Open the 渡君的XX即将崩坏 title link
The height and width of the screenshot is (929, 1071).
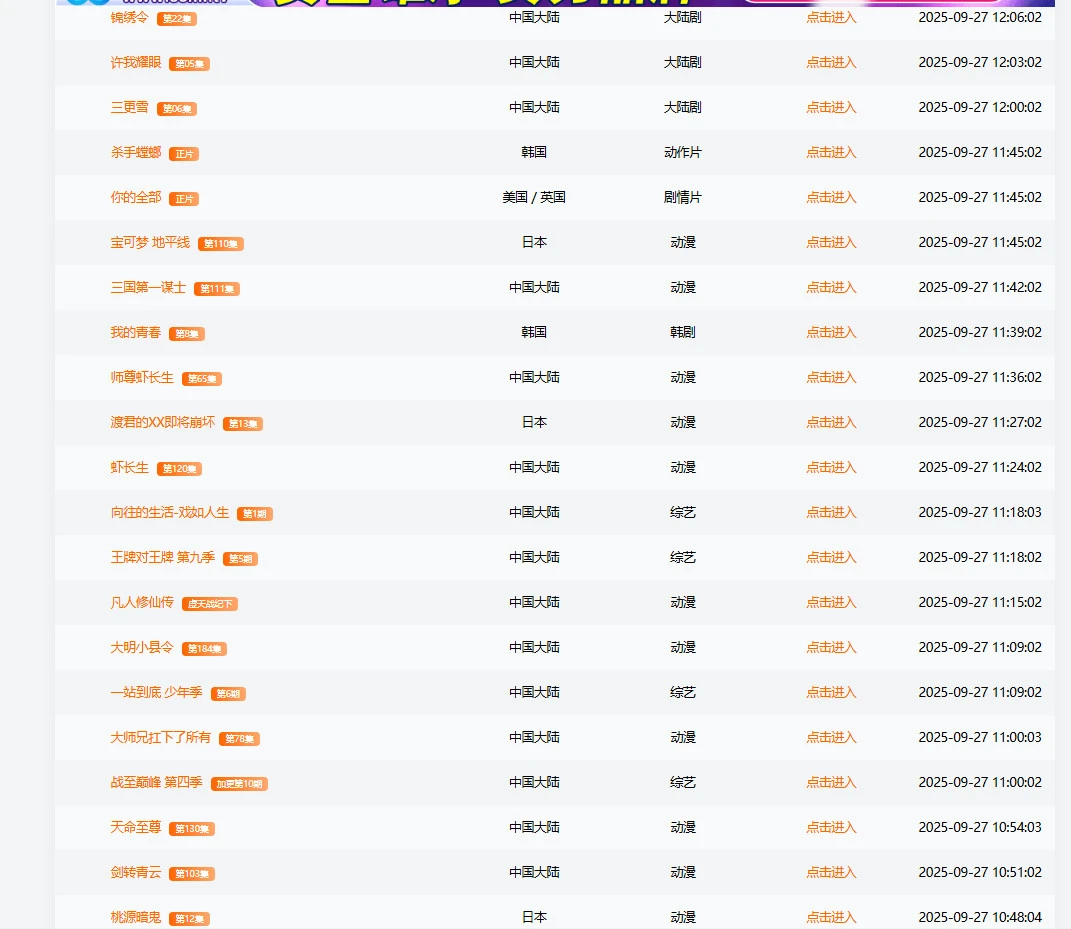(162, 422)
